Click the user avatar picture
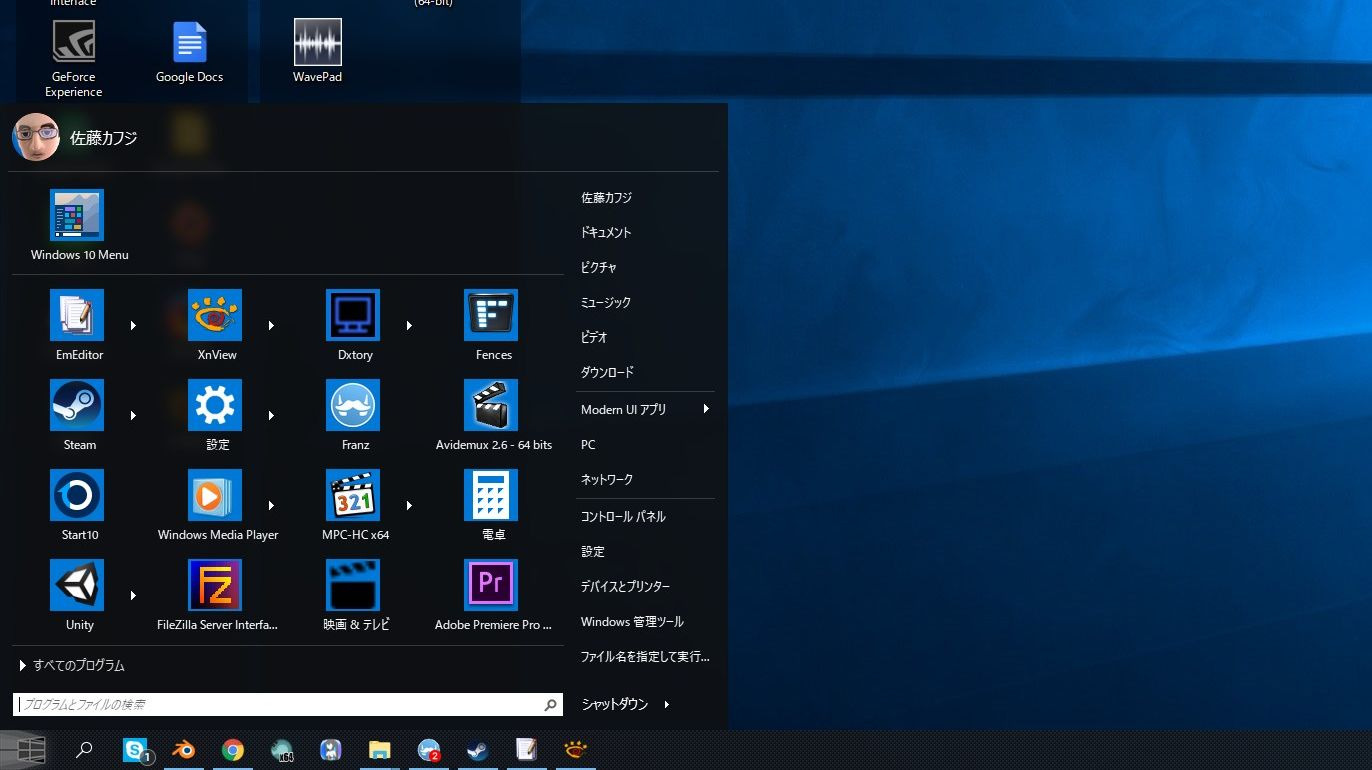This screenshot has height=770, width=1372. 36,137
